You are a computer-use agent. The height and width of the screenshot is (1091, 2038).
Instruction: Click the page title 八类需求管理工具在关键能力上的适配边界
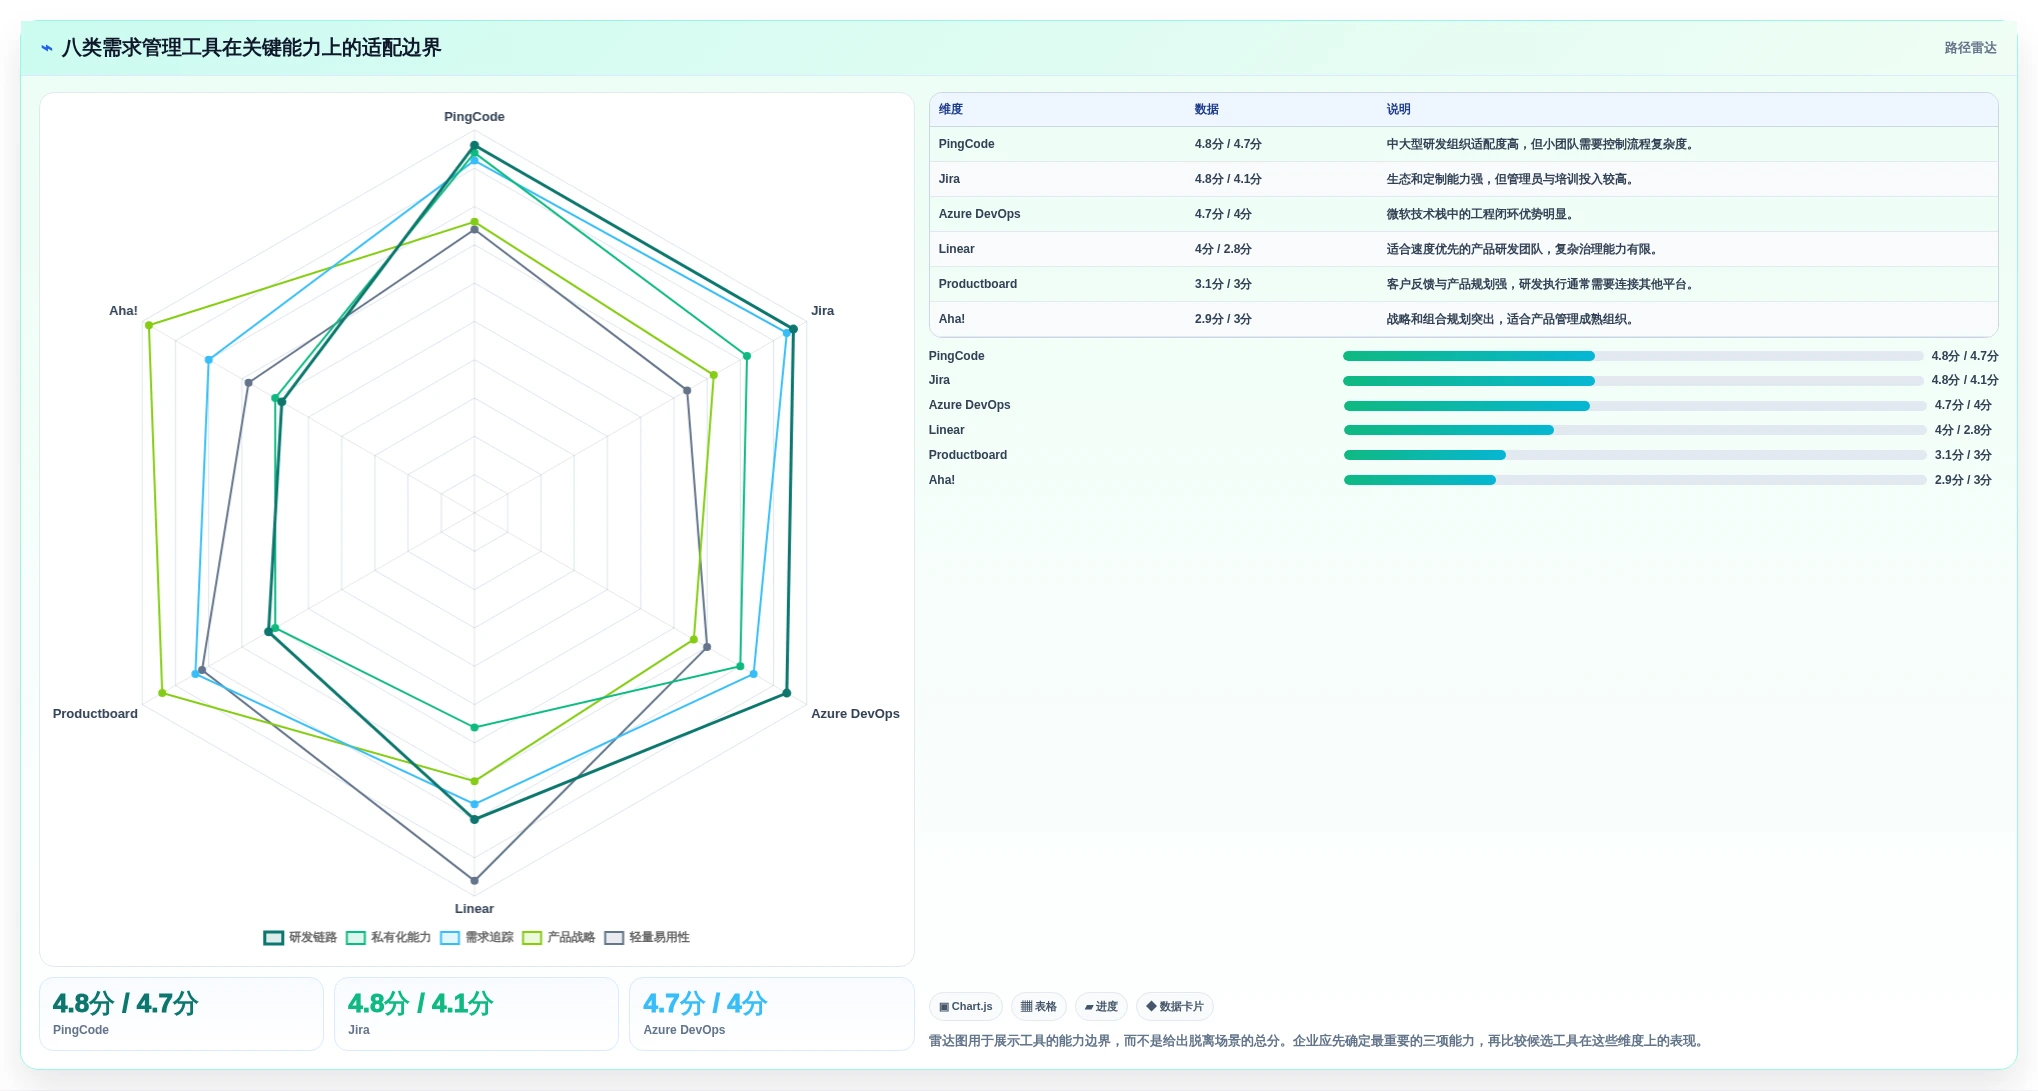coord(251,48)
